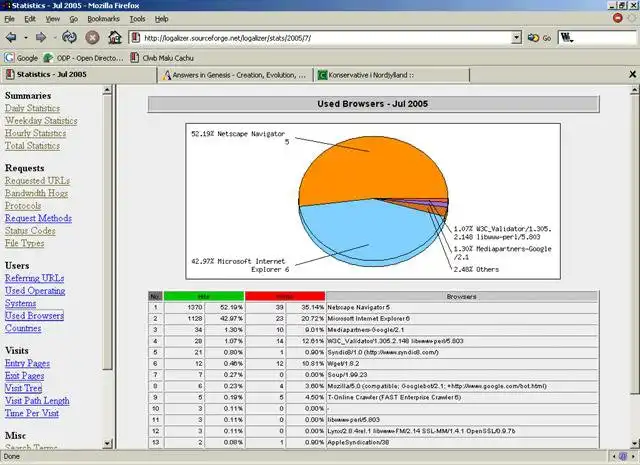This screenshot has width=640, height=465.
Task: Open Visit Path Length link
Action: click(x=37, y=401)
